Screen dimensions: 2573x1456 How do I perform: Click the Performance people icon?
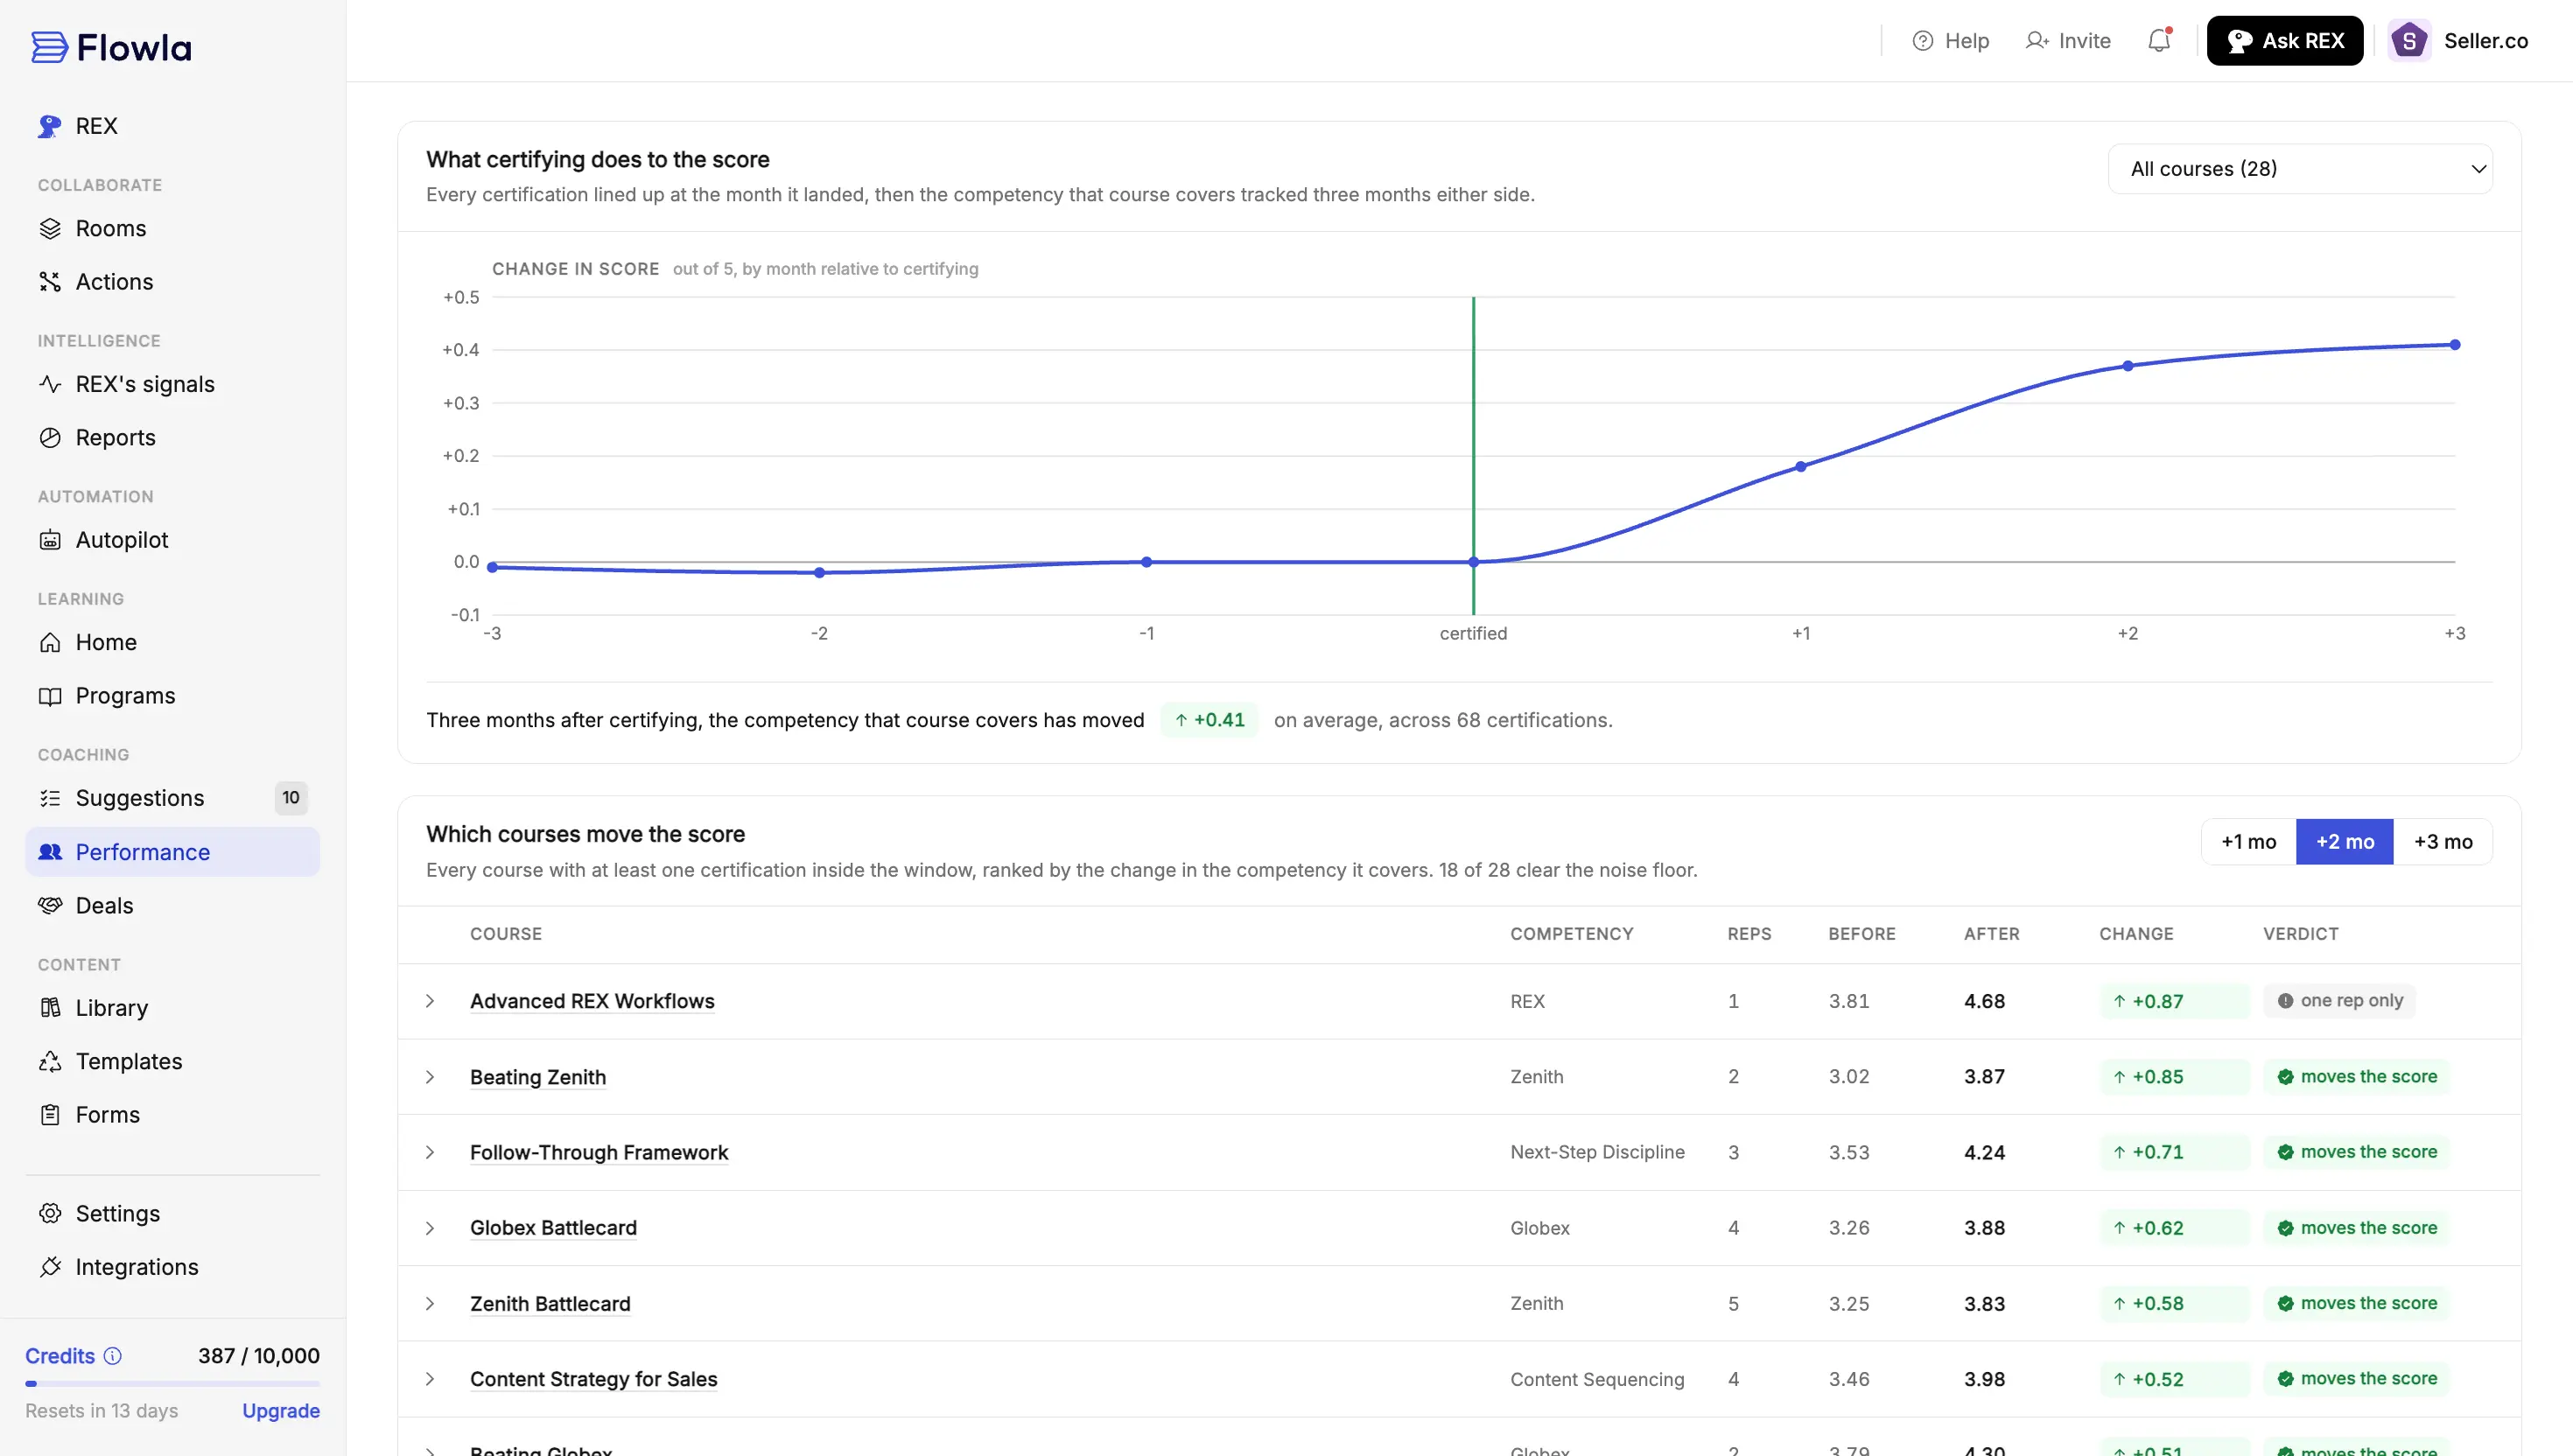tap(50, 852)
